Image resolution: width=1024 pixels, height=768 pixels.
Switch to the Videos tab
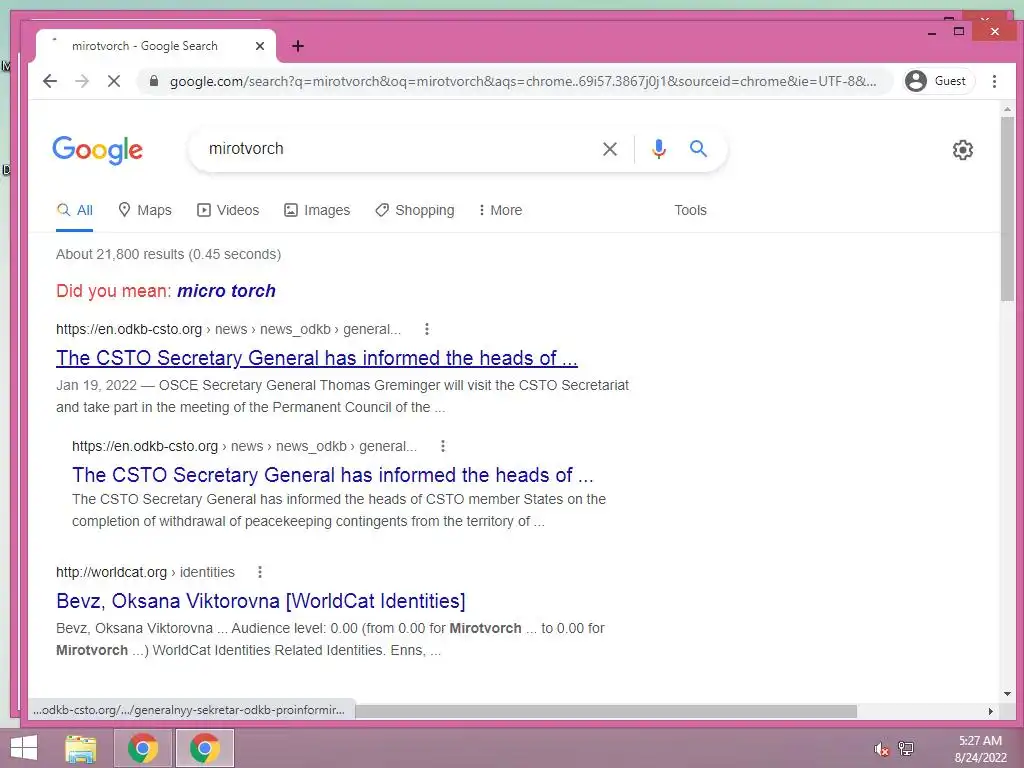[x=228, y=210]
